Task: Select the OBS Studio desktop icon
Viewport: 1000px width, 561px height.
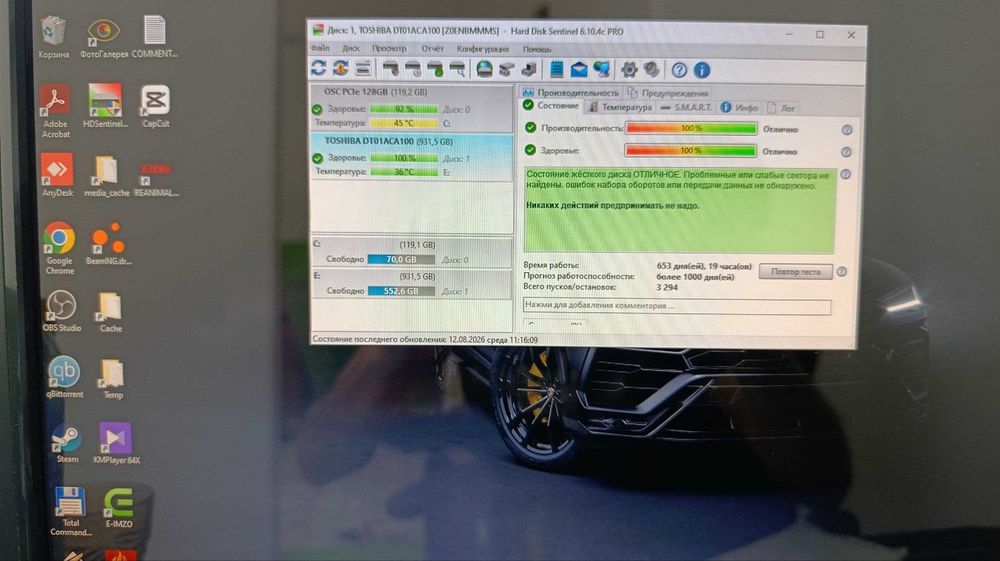Action: point(62,311)
